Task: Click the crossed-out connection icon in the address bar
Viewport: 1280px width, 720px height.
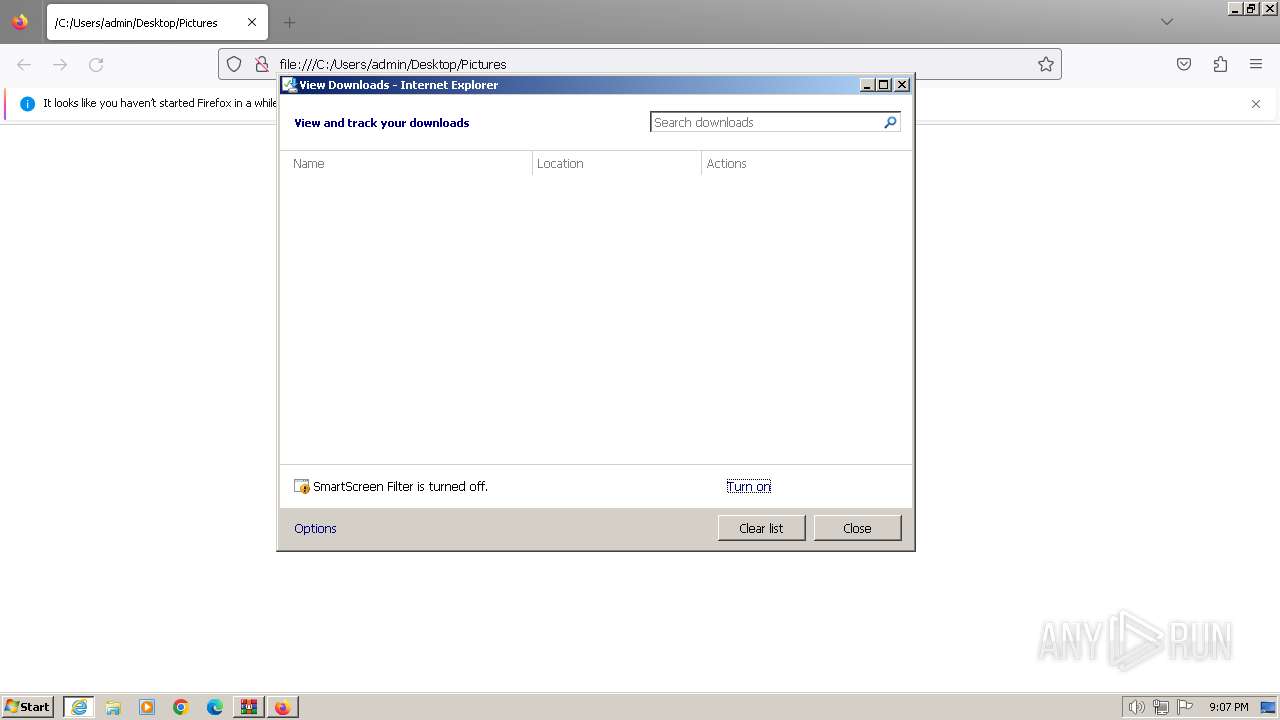Action: click(262, 64)
